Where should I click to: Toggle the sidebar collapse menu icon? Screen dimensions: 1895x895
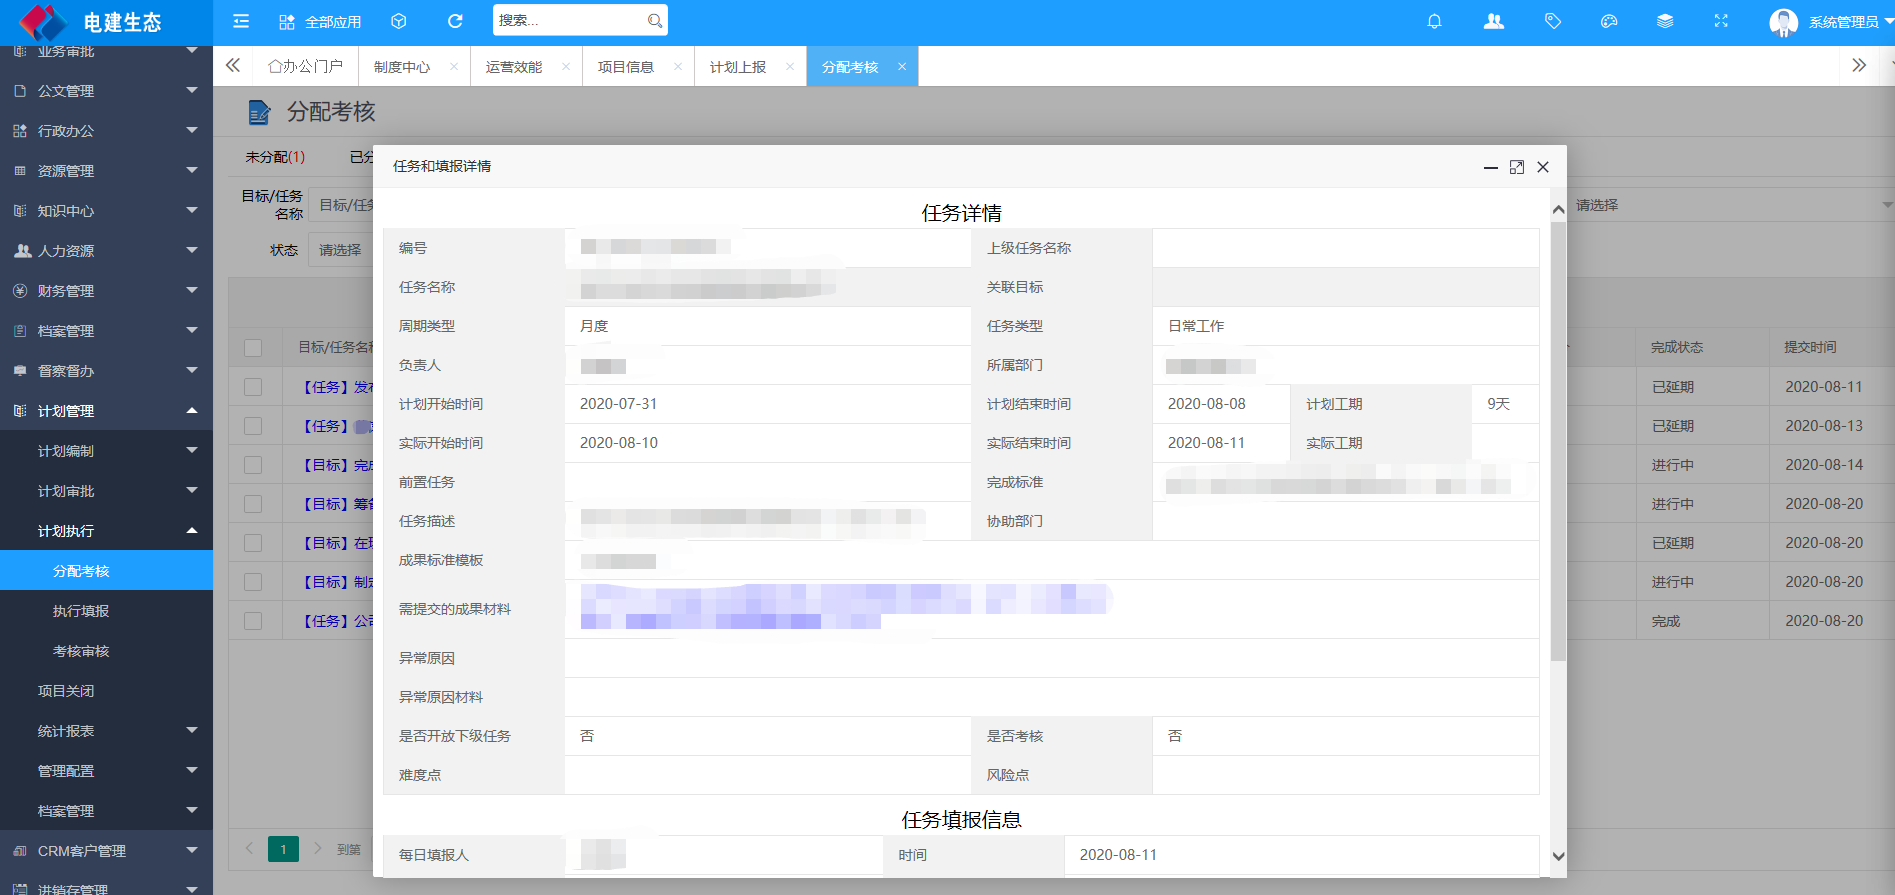pyautogui.click(x=241, y=21)
